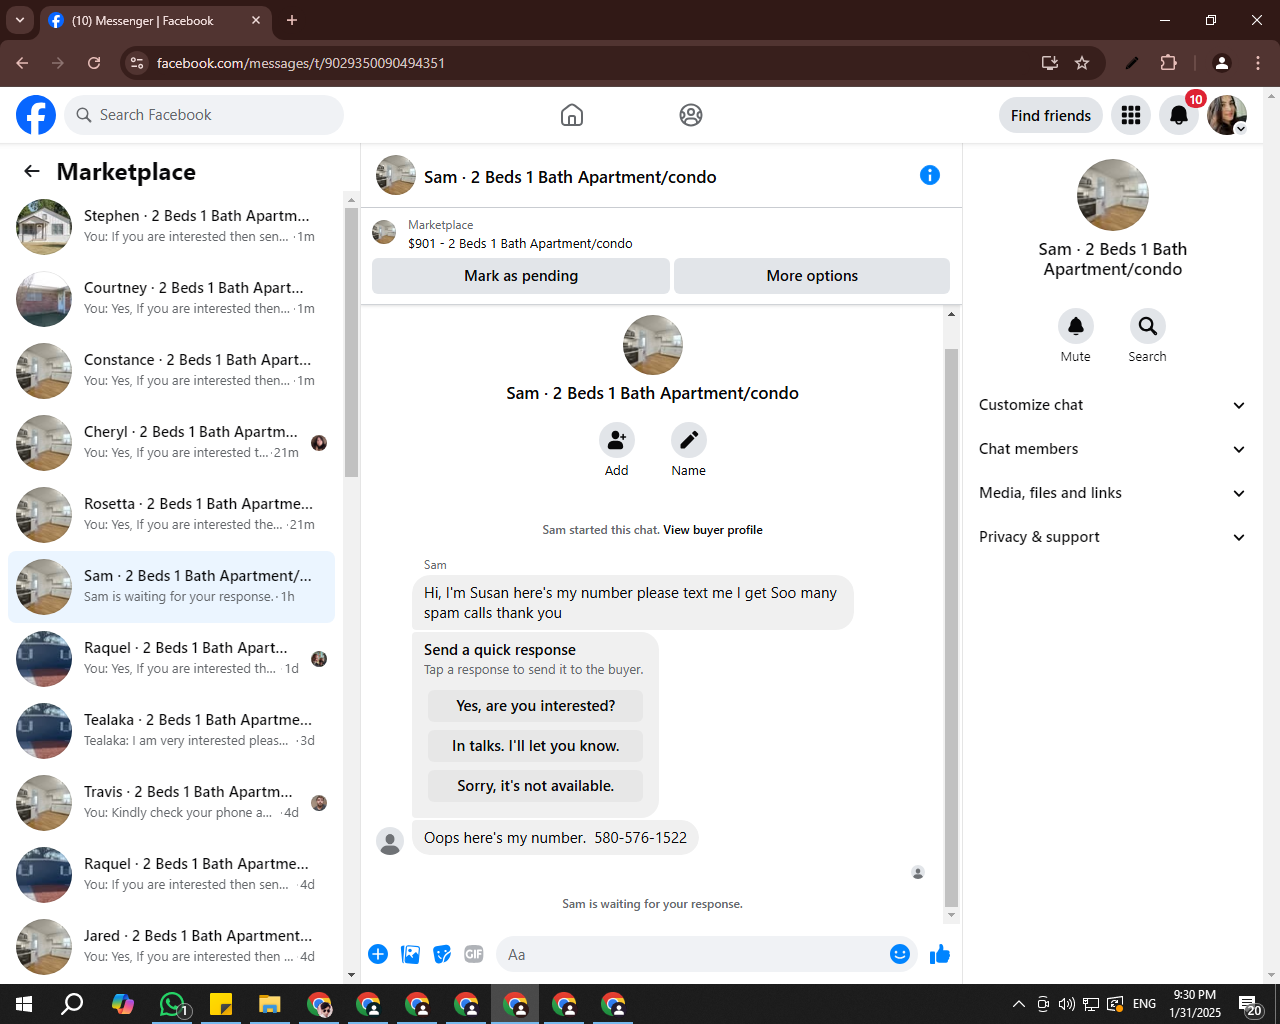The height and width of the screenshot is (1024, 1280).
Task: Open the Chrome profile avatar icon
Action: (x=1221, y=63)
